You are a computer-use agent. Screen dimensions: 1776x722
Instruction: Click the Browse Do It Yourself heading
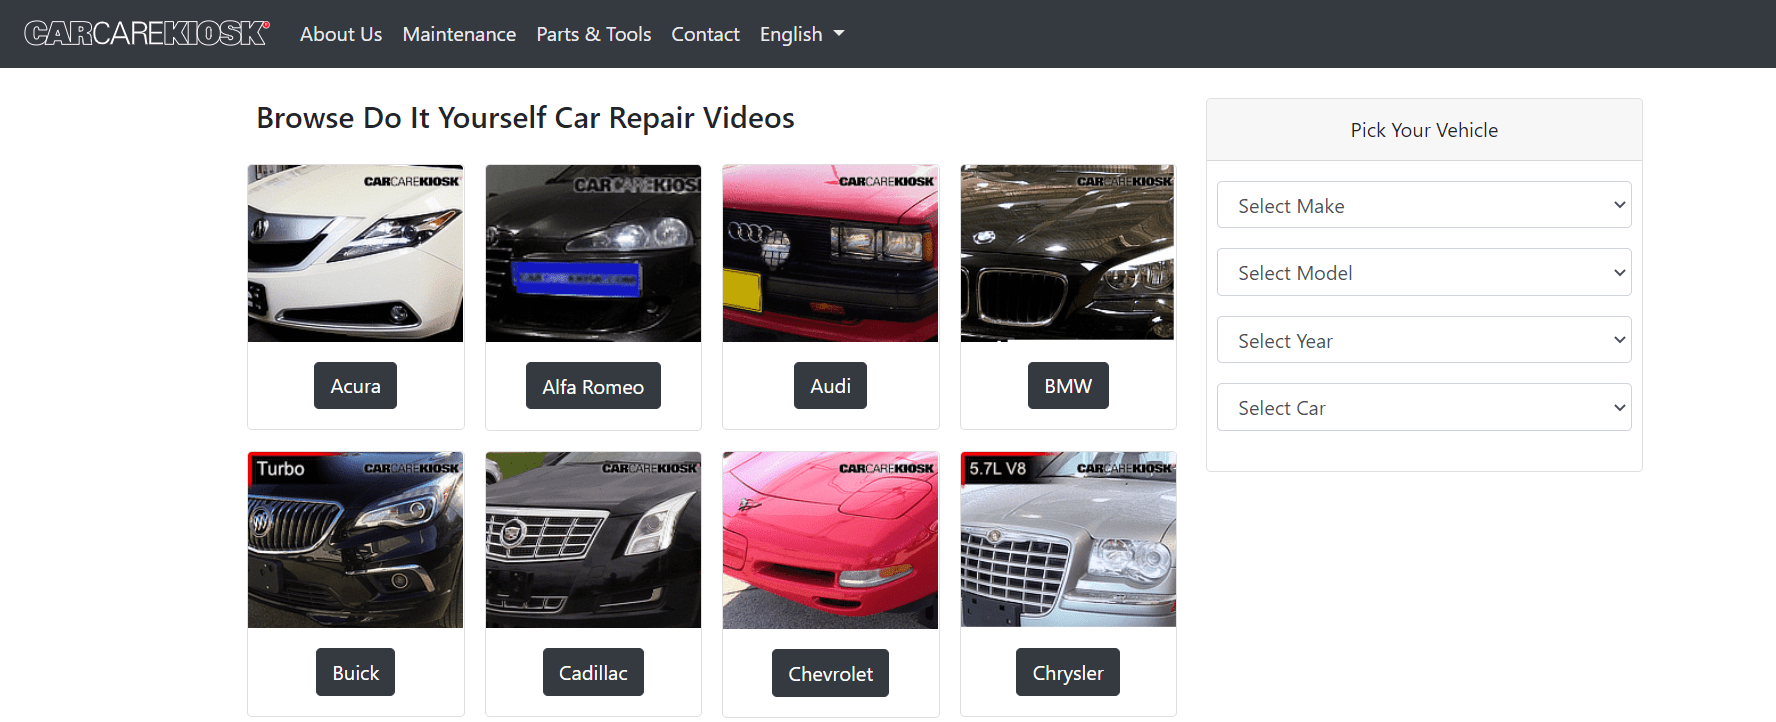(x=525, y=118)
